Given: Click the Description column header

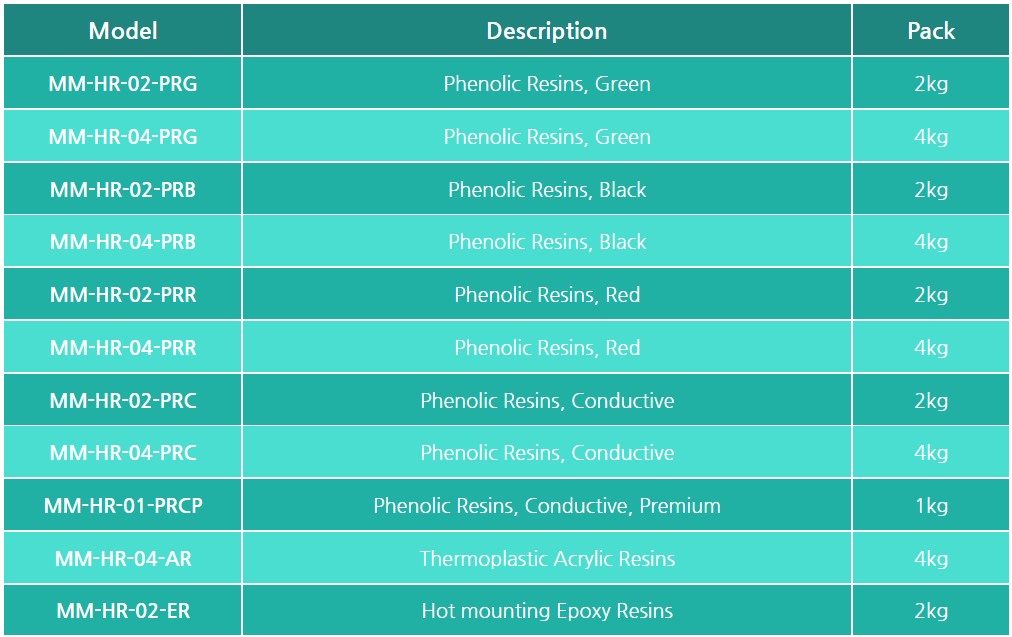Looking at the screenshot, I should tap(547, 30).
